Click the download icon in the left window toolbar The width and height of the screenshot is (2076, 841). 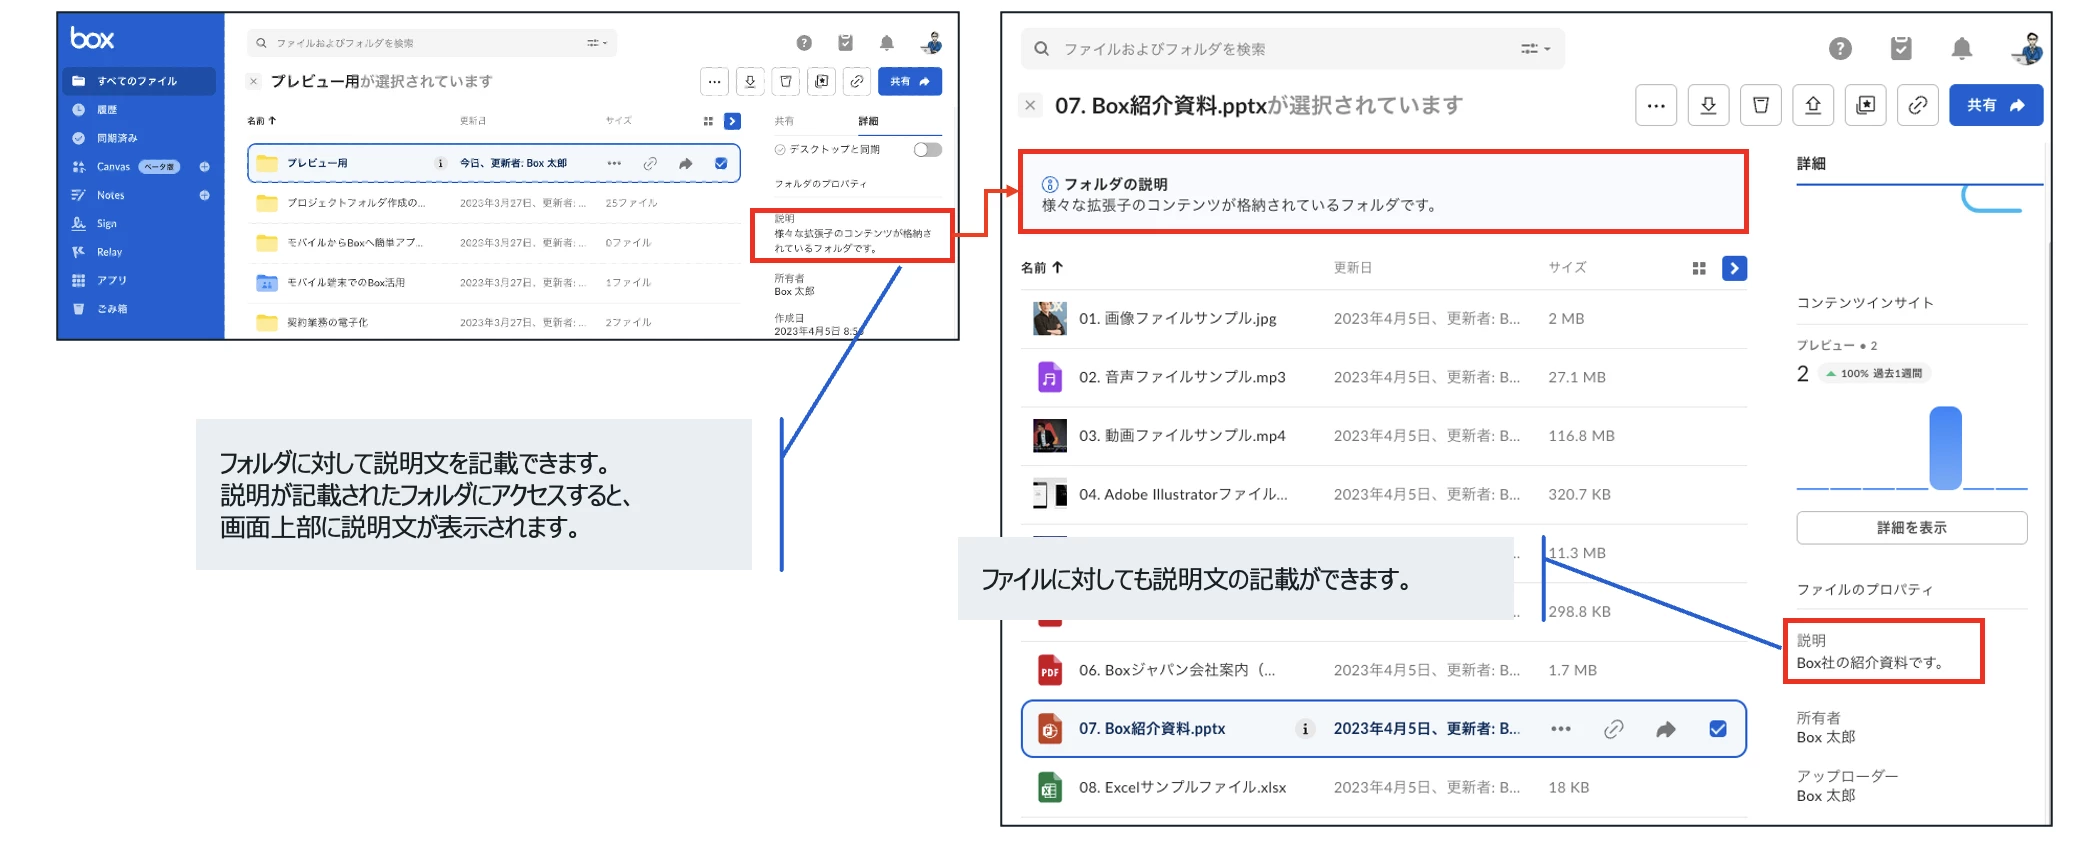(750, 81)
